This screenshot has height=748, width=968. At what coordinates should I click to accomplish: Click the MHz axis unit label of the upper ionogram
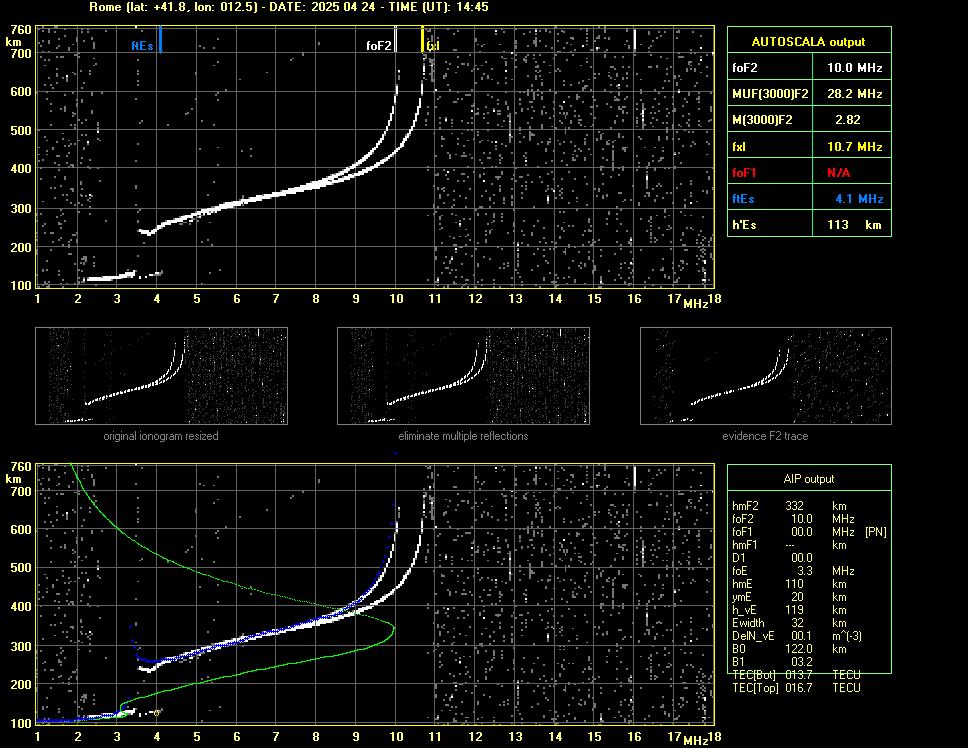(x=695, y=303)
